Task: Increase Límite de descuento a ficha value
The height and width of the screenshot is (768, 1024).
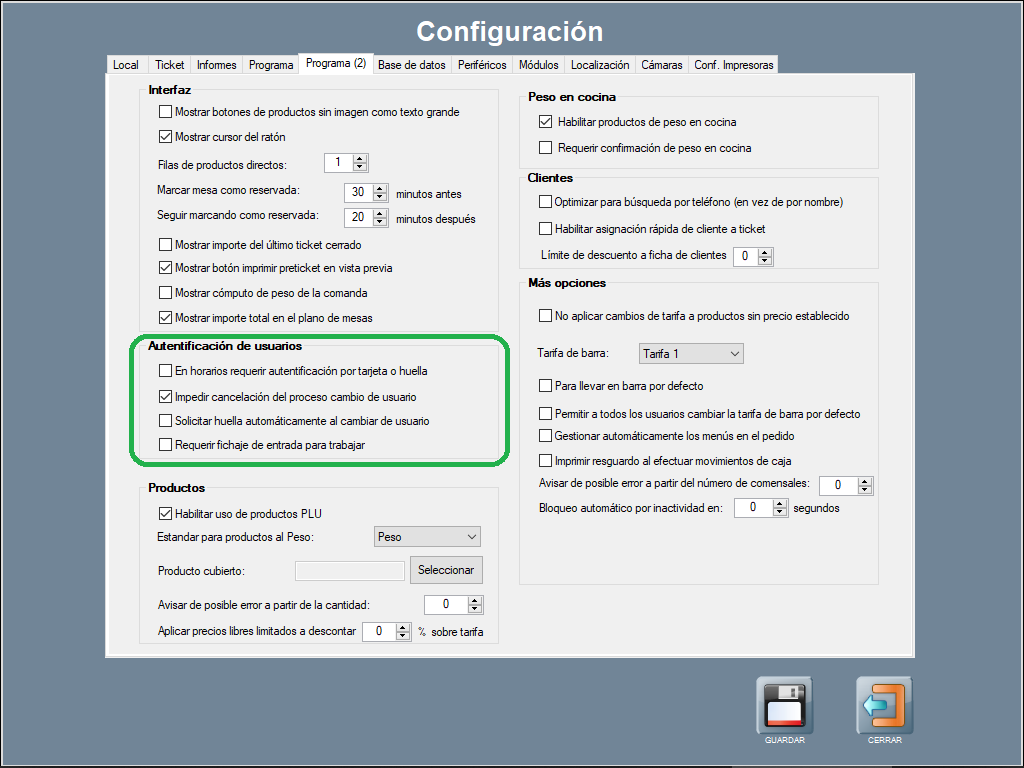Action: [x=766, y=252]
